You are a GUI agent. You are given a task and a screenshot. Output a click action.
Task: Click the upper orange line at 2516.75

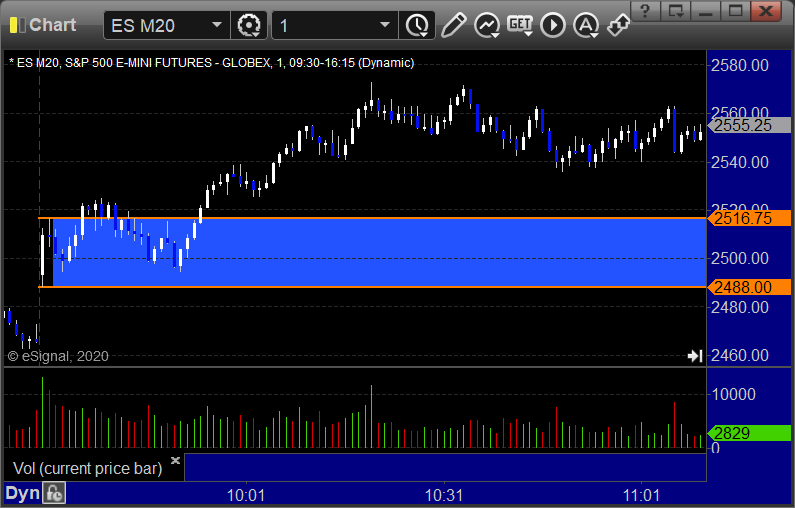tap(372, 218)
